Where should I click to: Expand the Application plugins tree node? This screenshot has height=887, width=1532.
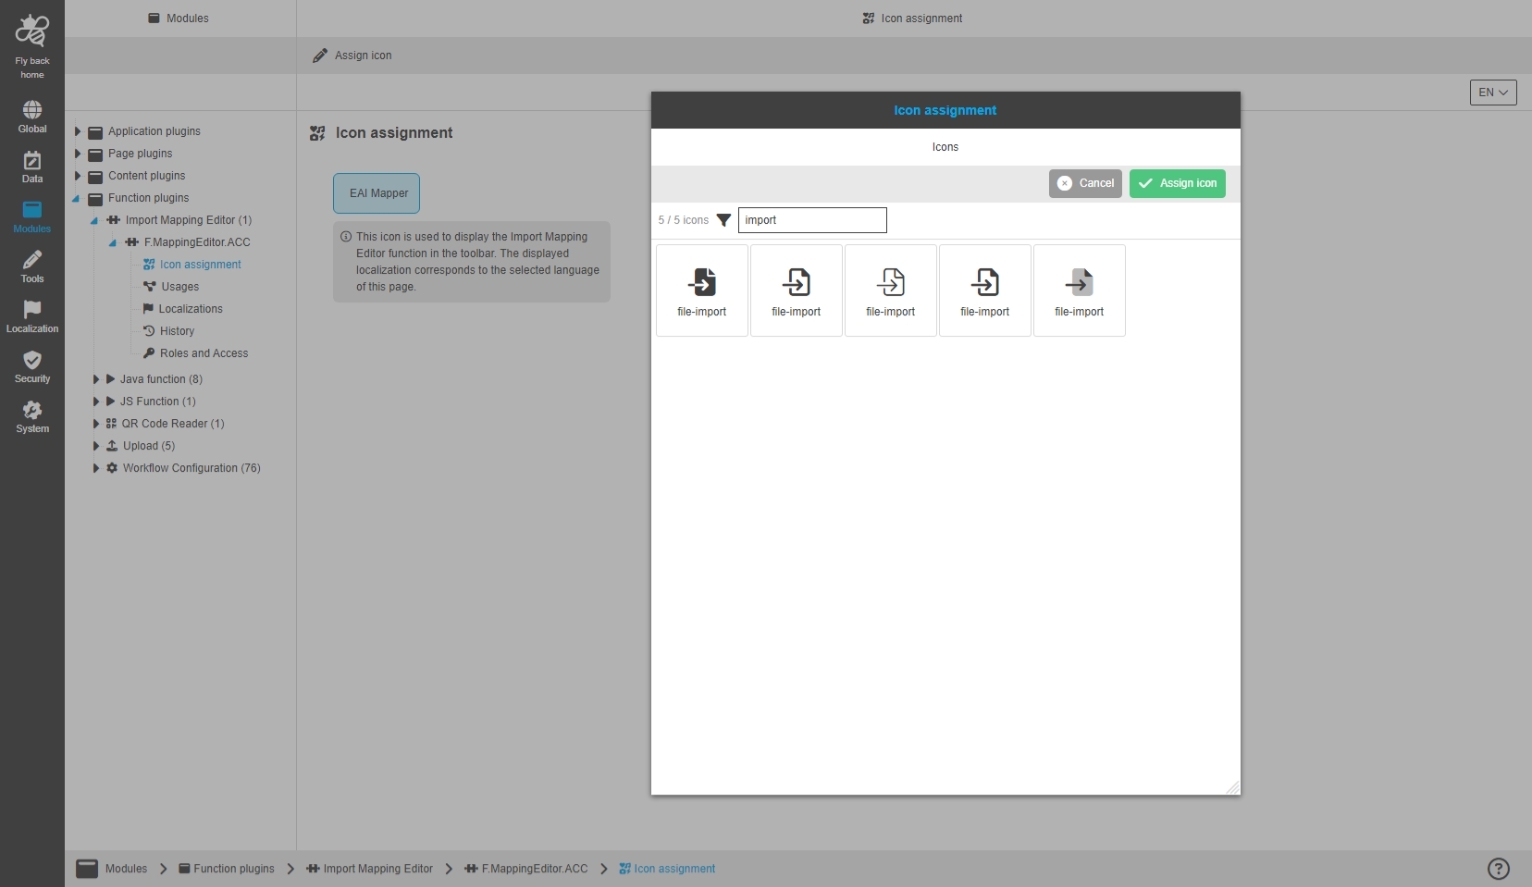77,131
